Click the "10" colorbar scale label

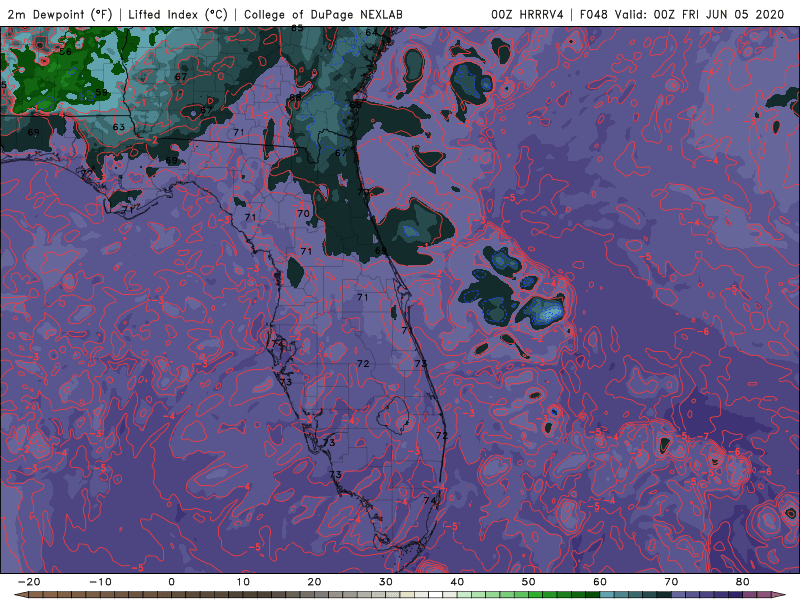pos(243,582)
